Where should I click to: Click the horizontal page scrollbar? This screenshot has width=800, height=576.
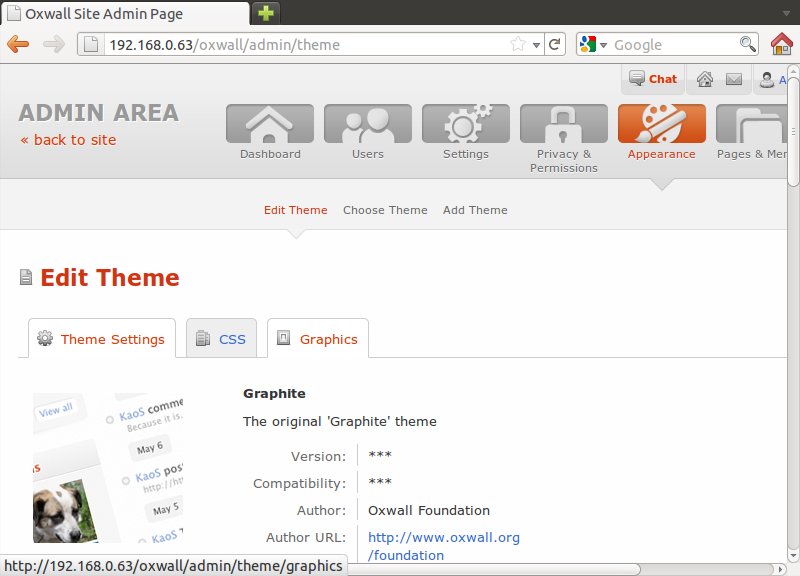coord(494,569)
